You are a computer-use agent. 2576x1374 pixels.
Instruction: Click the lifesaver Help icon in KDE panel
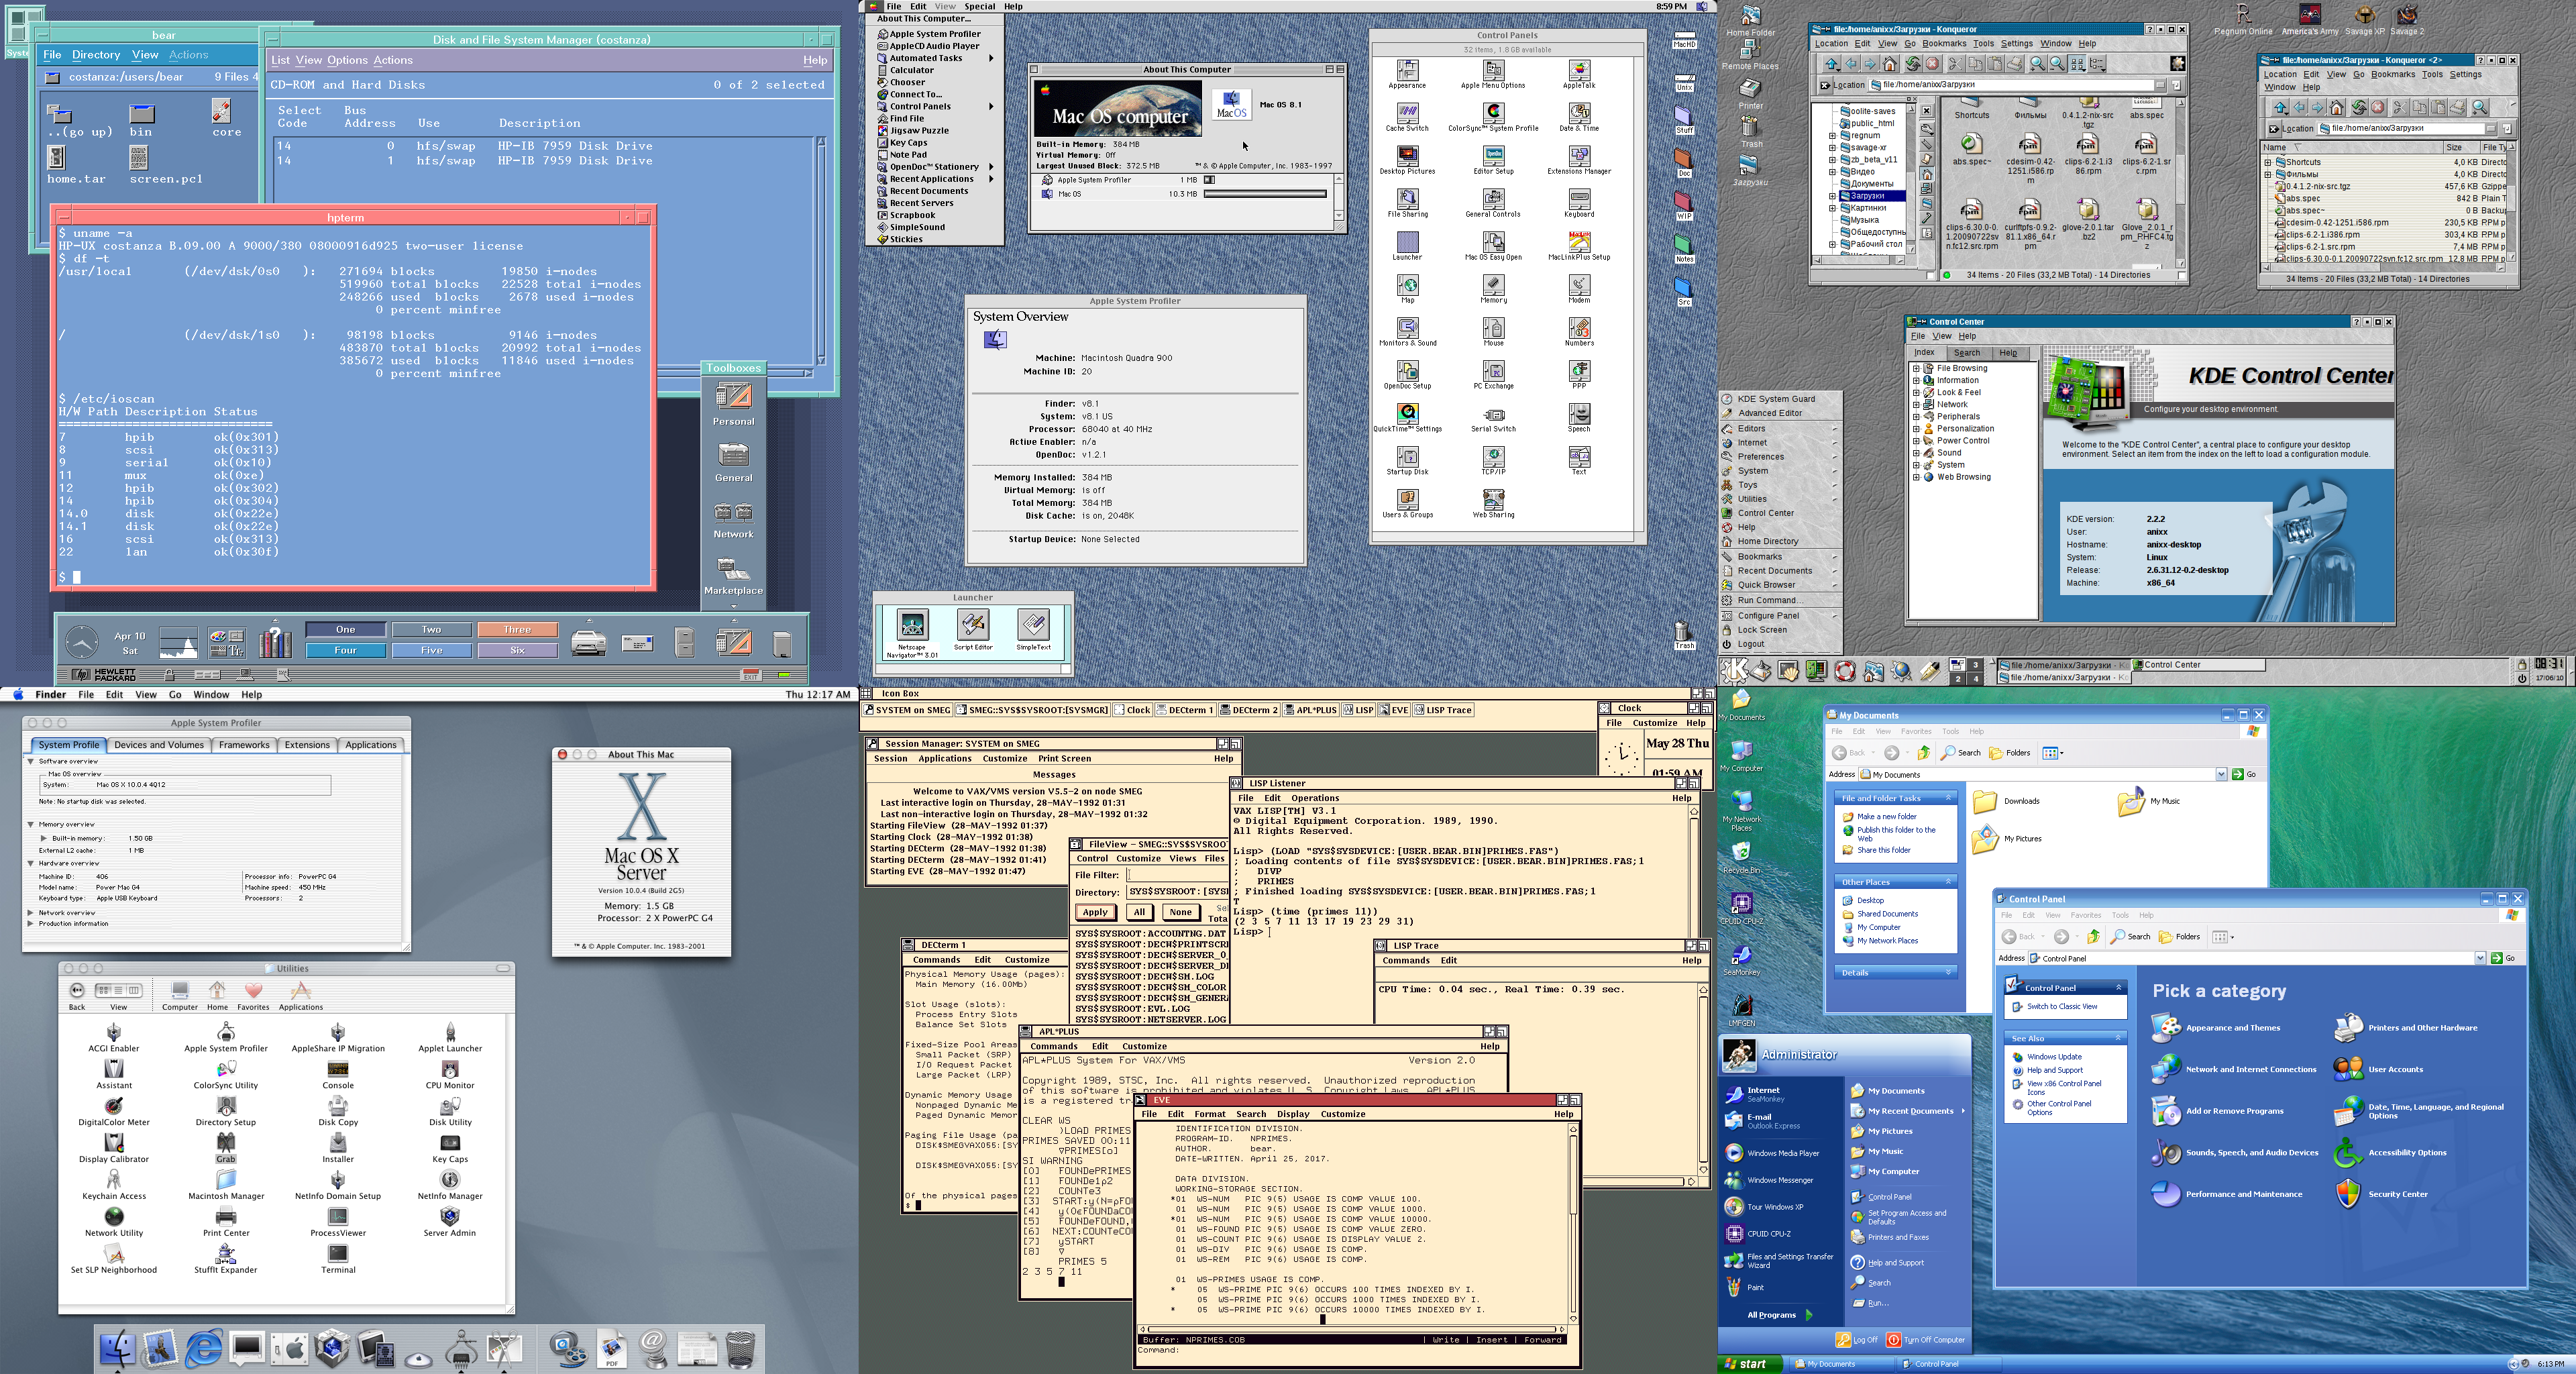coord(1844,671)
